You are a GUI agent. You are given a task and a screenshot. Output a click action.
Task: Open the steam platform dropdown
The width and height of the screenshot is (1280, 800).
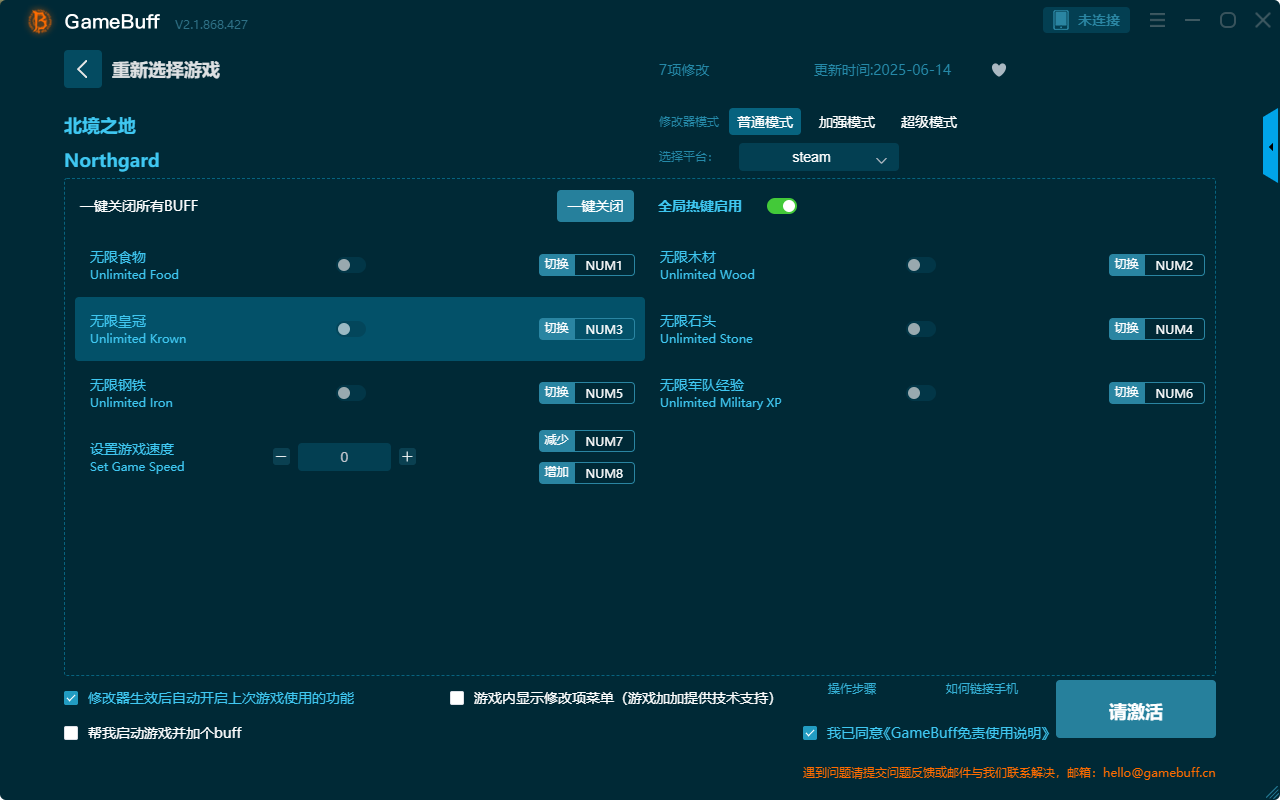point(819,157)
